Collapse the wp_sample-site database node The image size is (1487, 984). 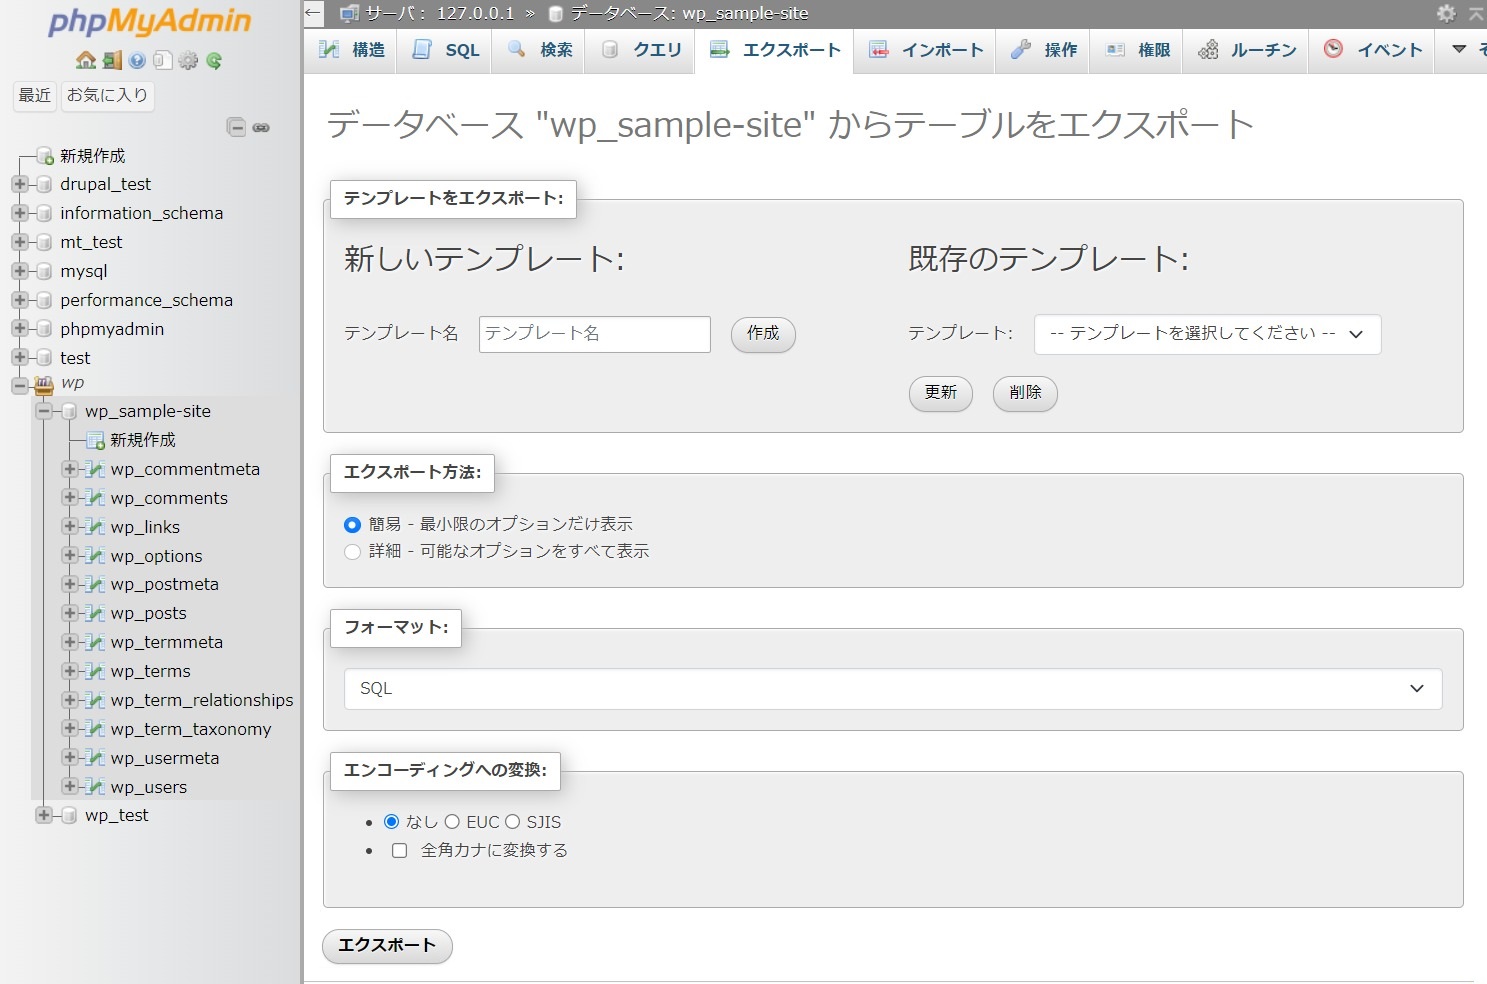pos(44,411)
